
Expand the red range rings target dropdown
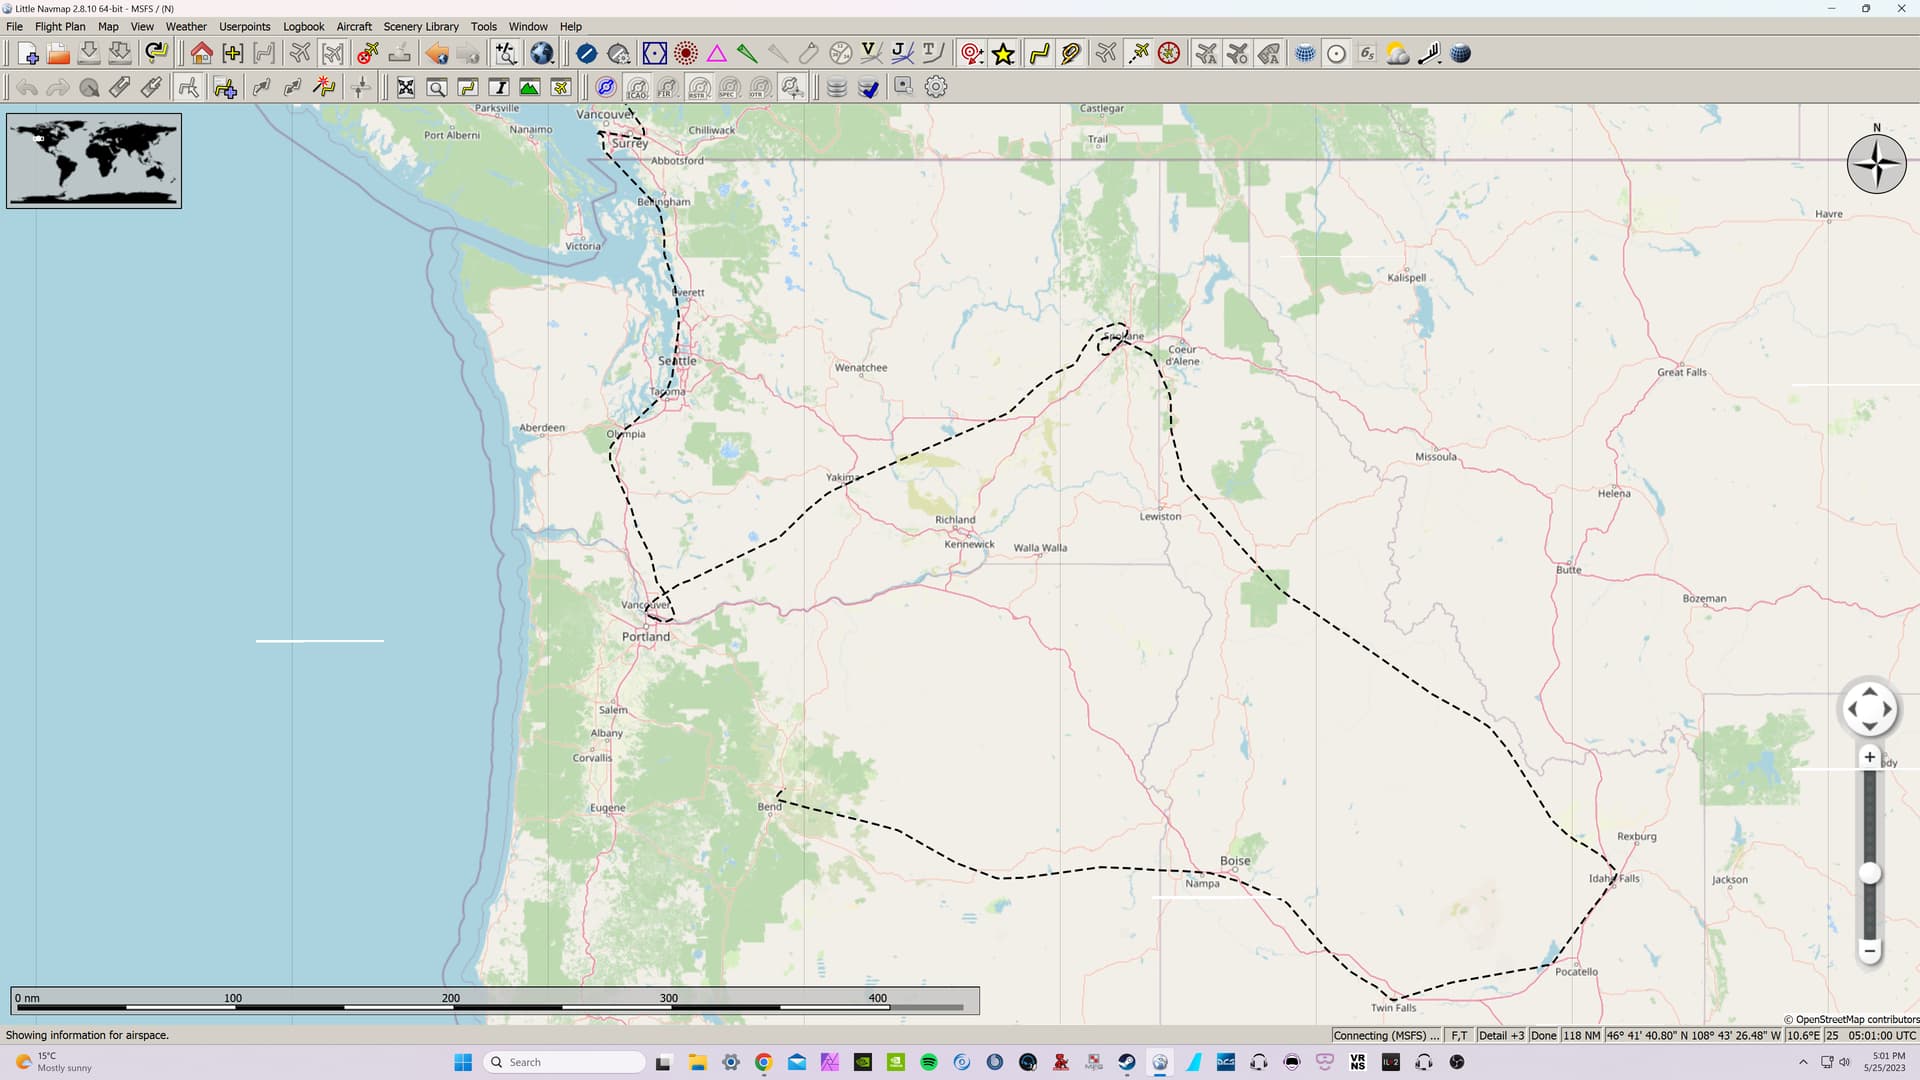pyautogui.click(x=972, y=54)
